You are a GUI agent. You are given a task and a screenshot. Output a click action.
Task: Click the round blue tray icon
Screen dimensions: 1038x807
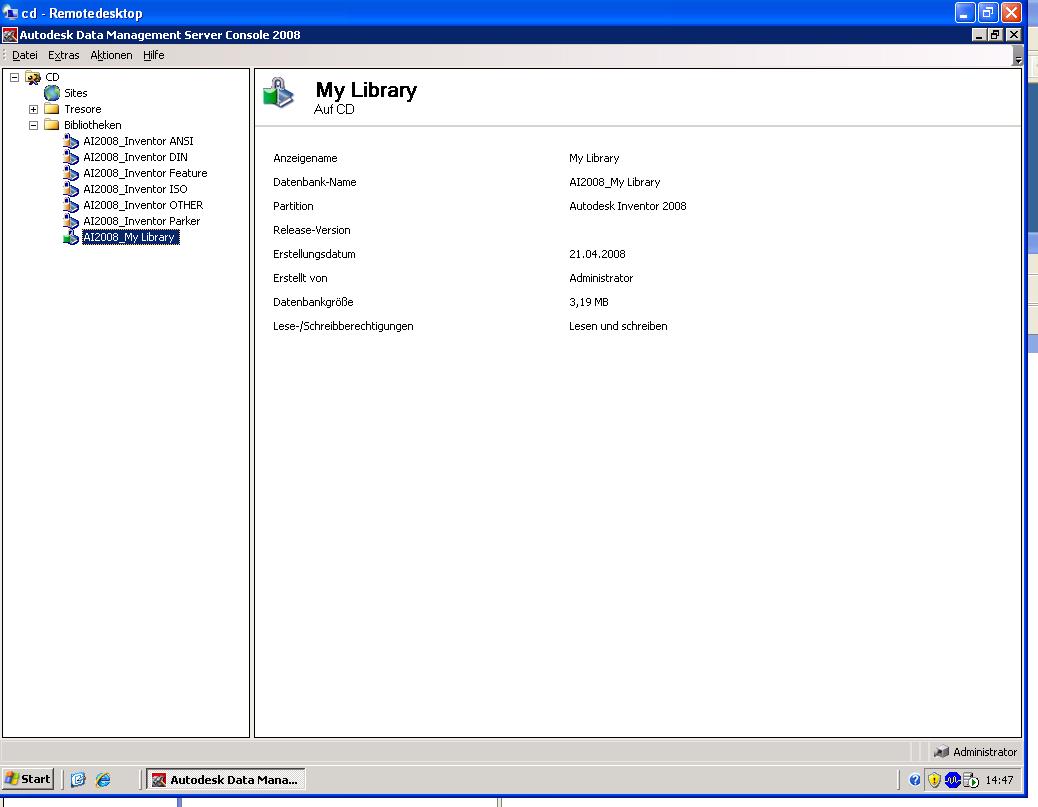(x=953, y=780)
